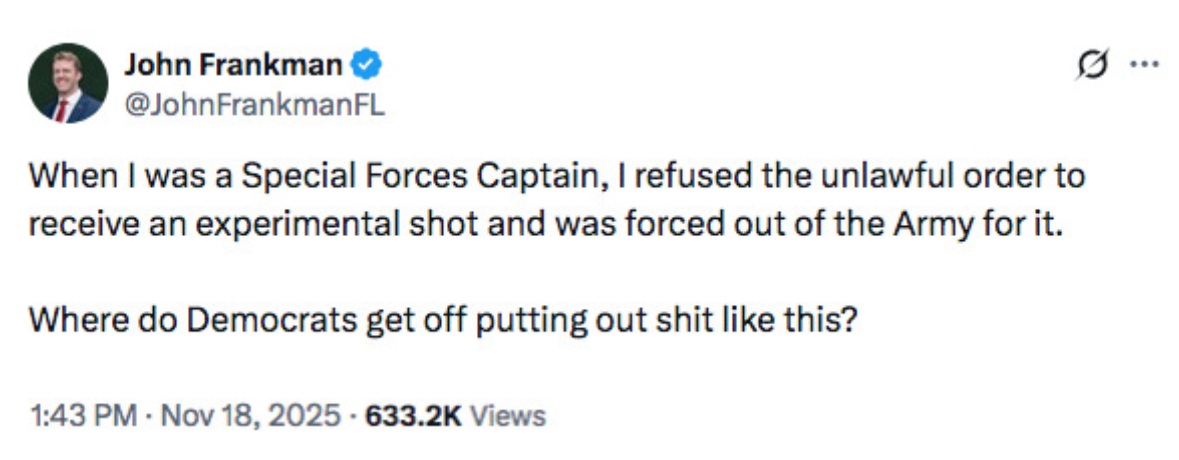Viewport: 1179px width, 460px height.
Task: Open the three-dot More options menu
Action: point(1142,66)
